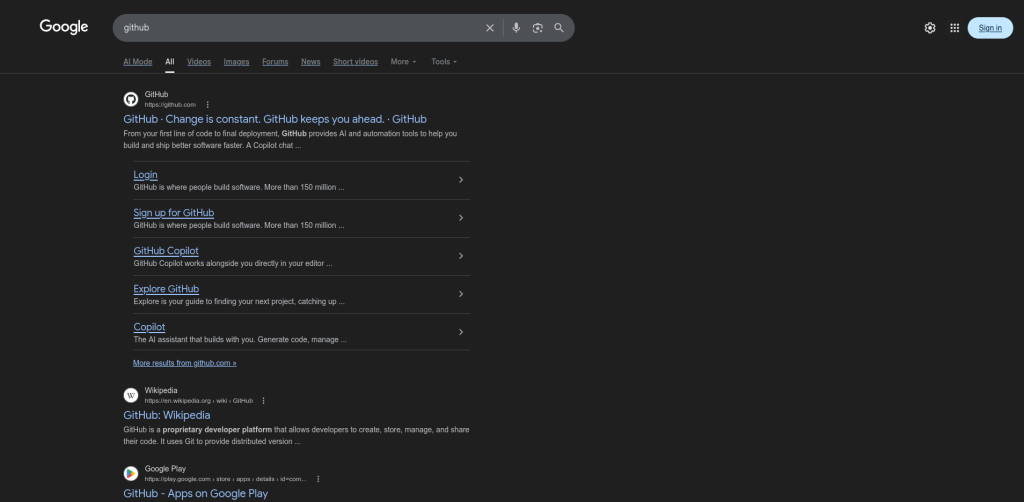Open the Tools dropdown
The image size is (1024, 502).
[444, 62]
